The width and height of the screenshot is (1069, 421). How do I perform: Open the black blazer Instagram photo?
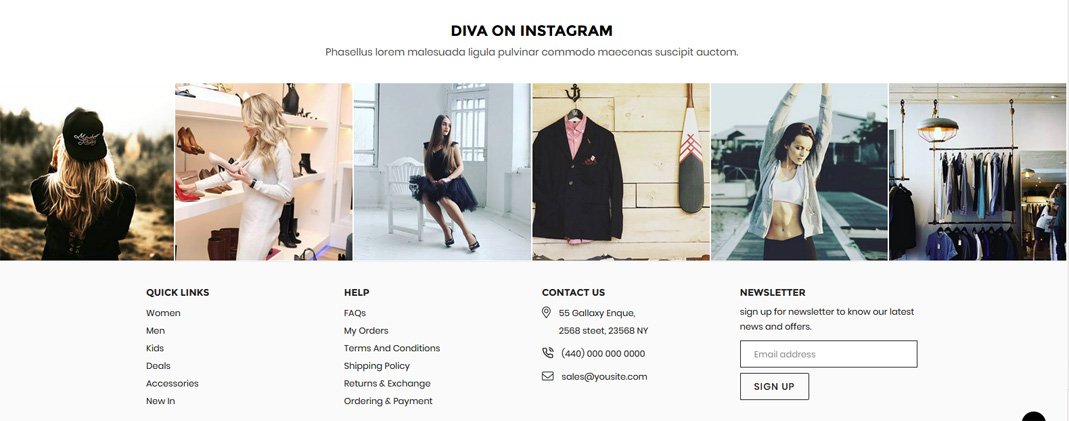pyautogui.click(x=621, y=172)
